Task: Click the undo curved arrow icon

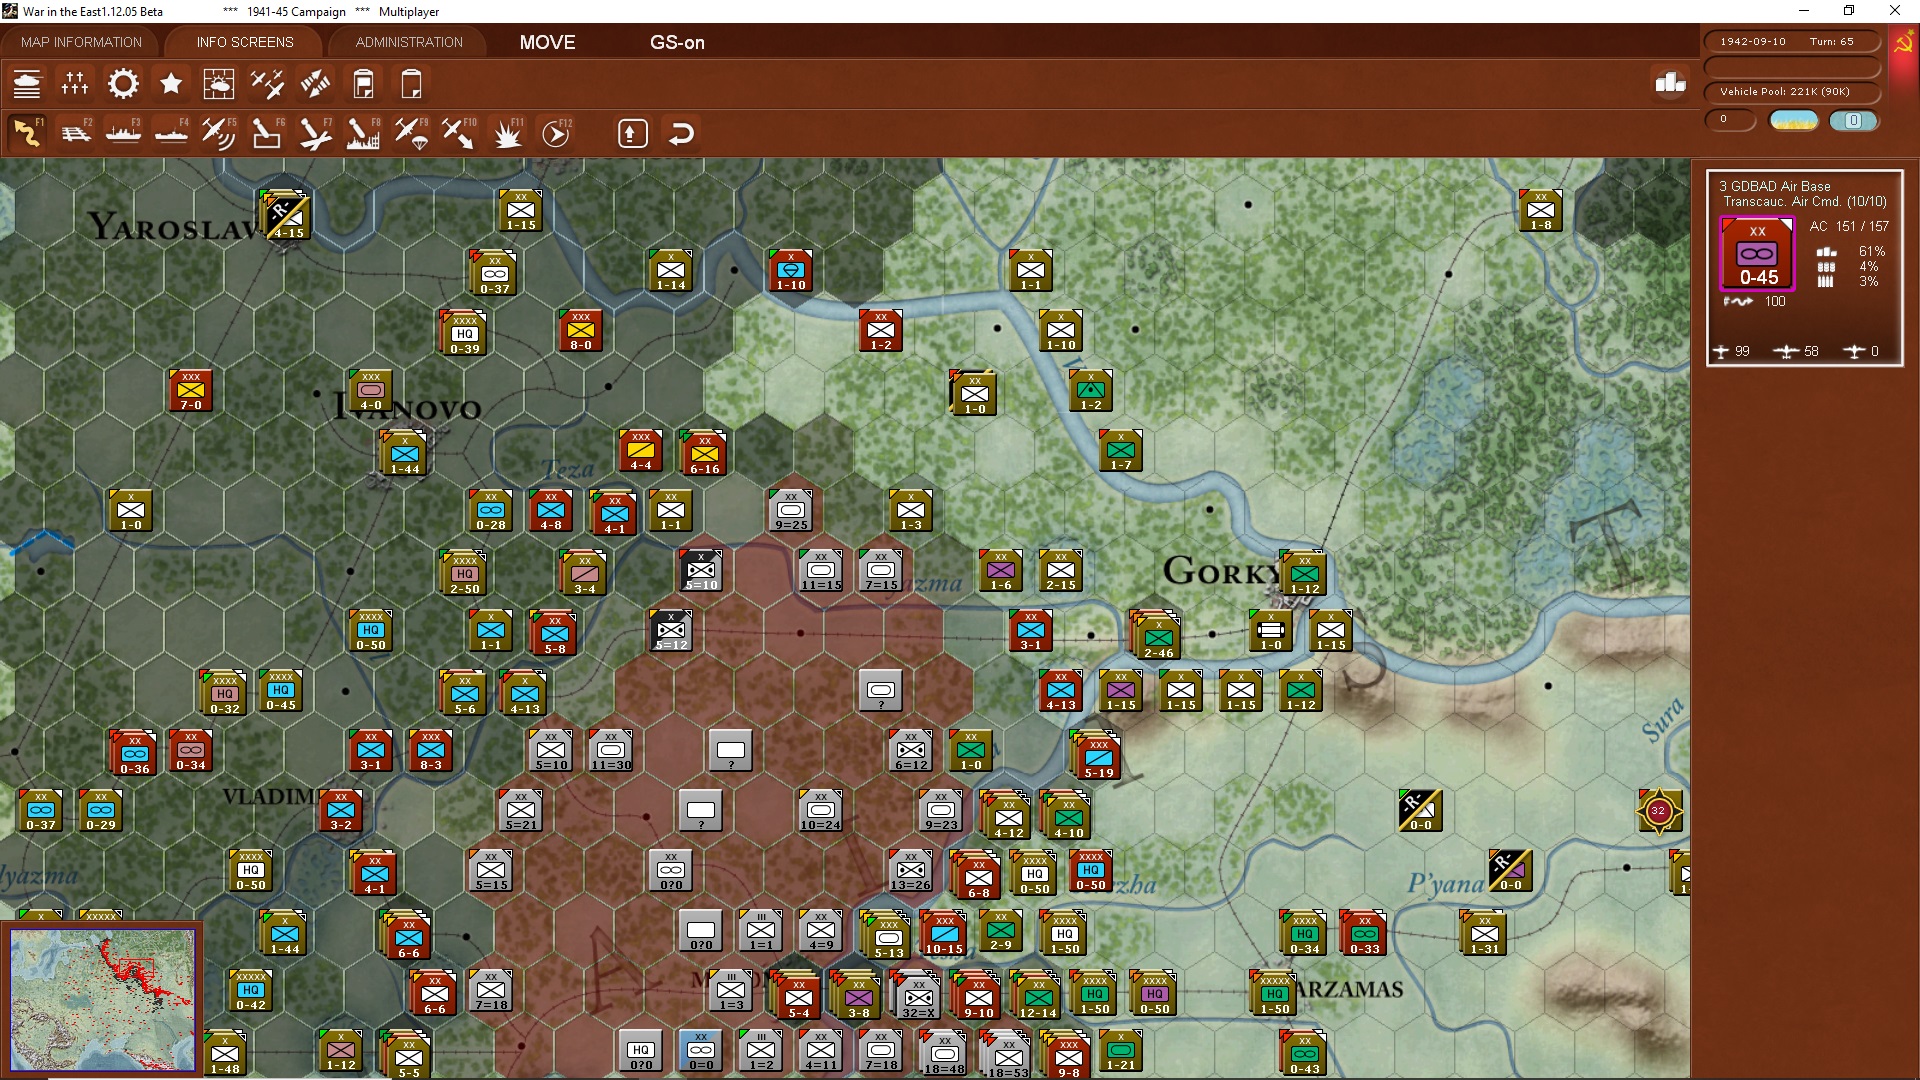Action: point(681,133)
